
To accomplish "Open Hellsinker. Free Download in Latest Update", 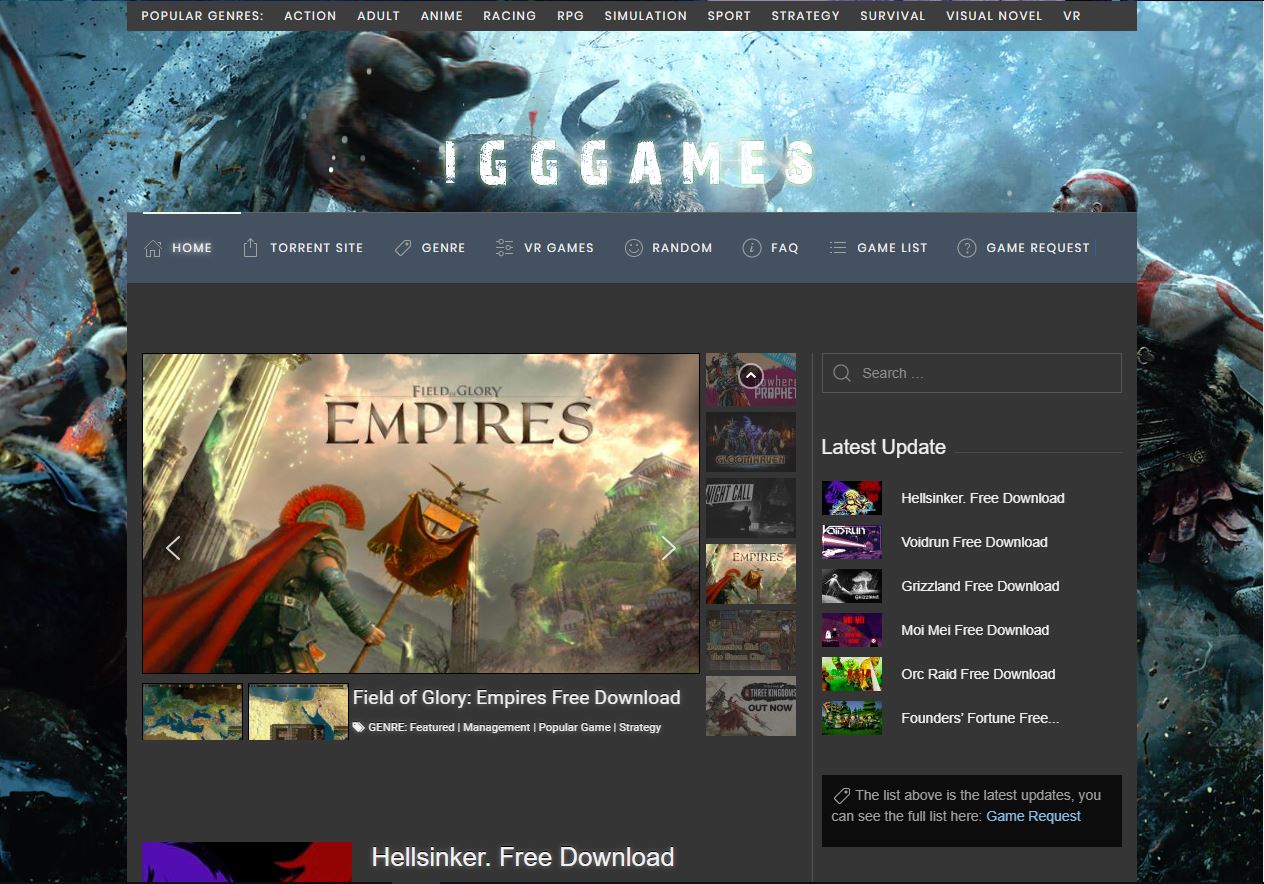I will [x=983, y=498].
